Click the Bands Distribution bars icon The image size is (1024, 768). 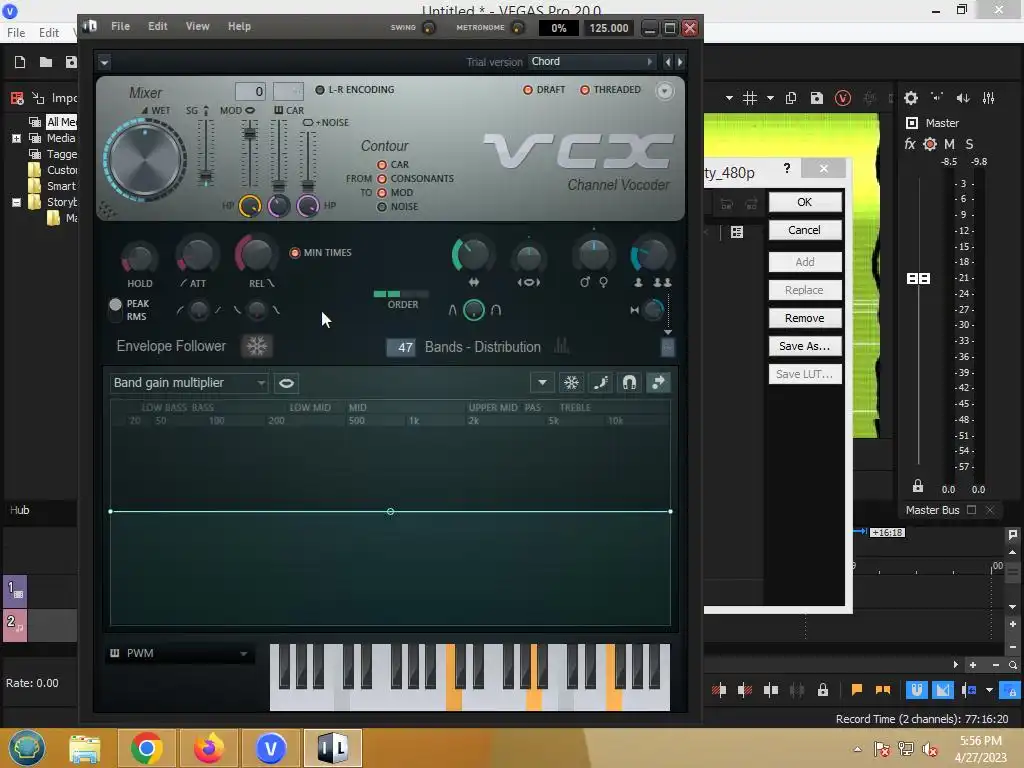562,346
